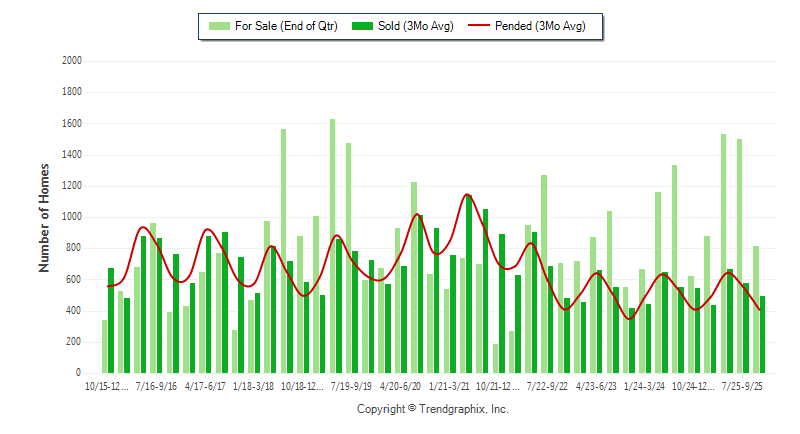Click the light green For Sale legend swatch

point(217,26)
